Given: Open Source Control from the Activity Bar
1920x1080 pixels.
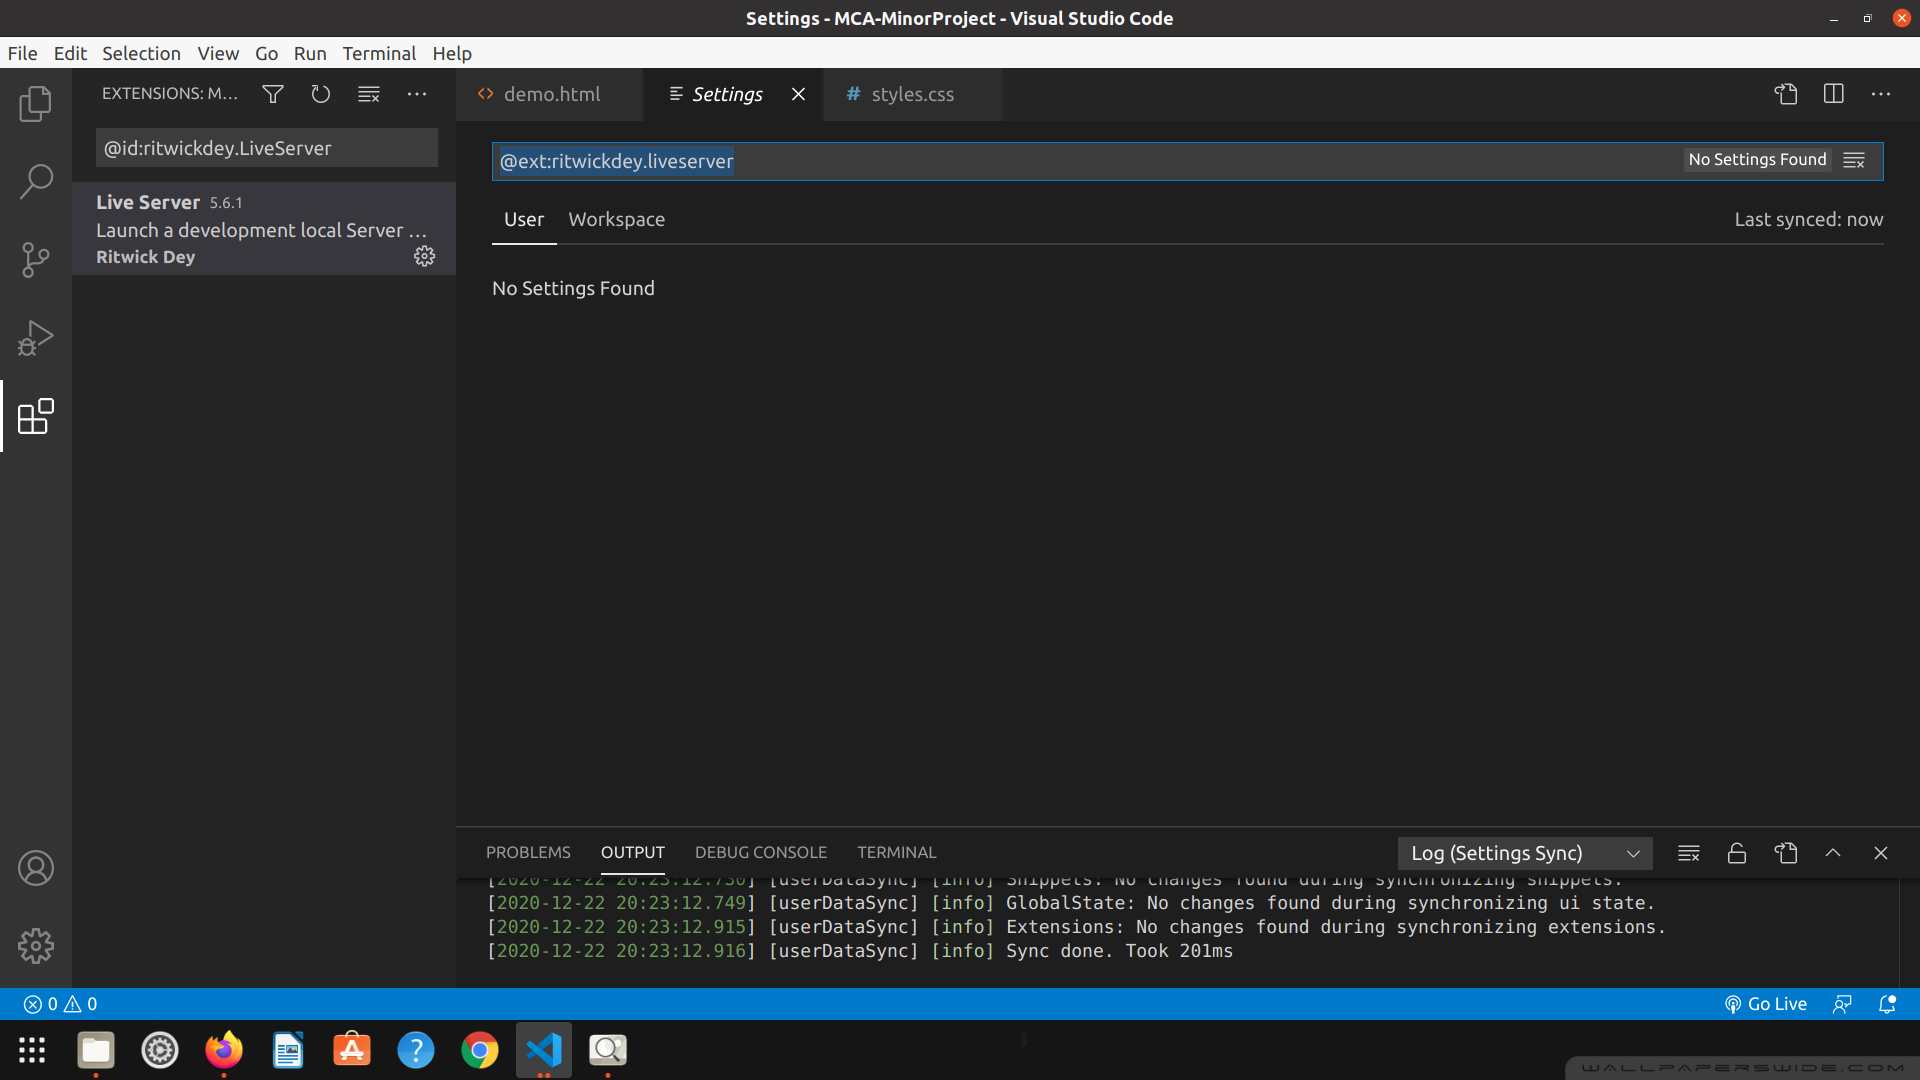Looking at the screenshot, I should (36, 259).
